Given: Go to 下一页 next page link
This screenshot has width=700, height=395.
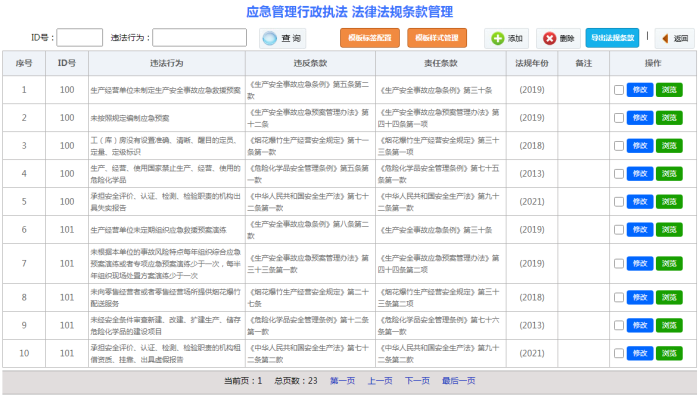Looking at the screenshot, I should click(417, 381).
